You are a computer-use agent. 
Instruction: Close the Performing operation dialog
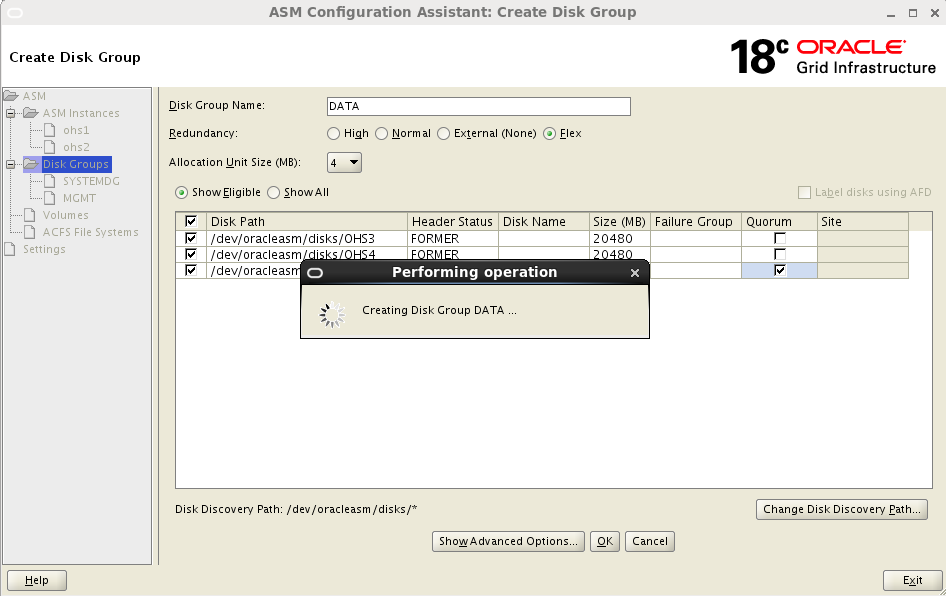pyautogui.click(x=635, y=273)
